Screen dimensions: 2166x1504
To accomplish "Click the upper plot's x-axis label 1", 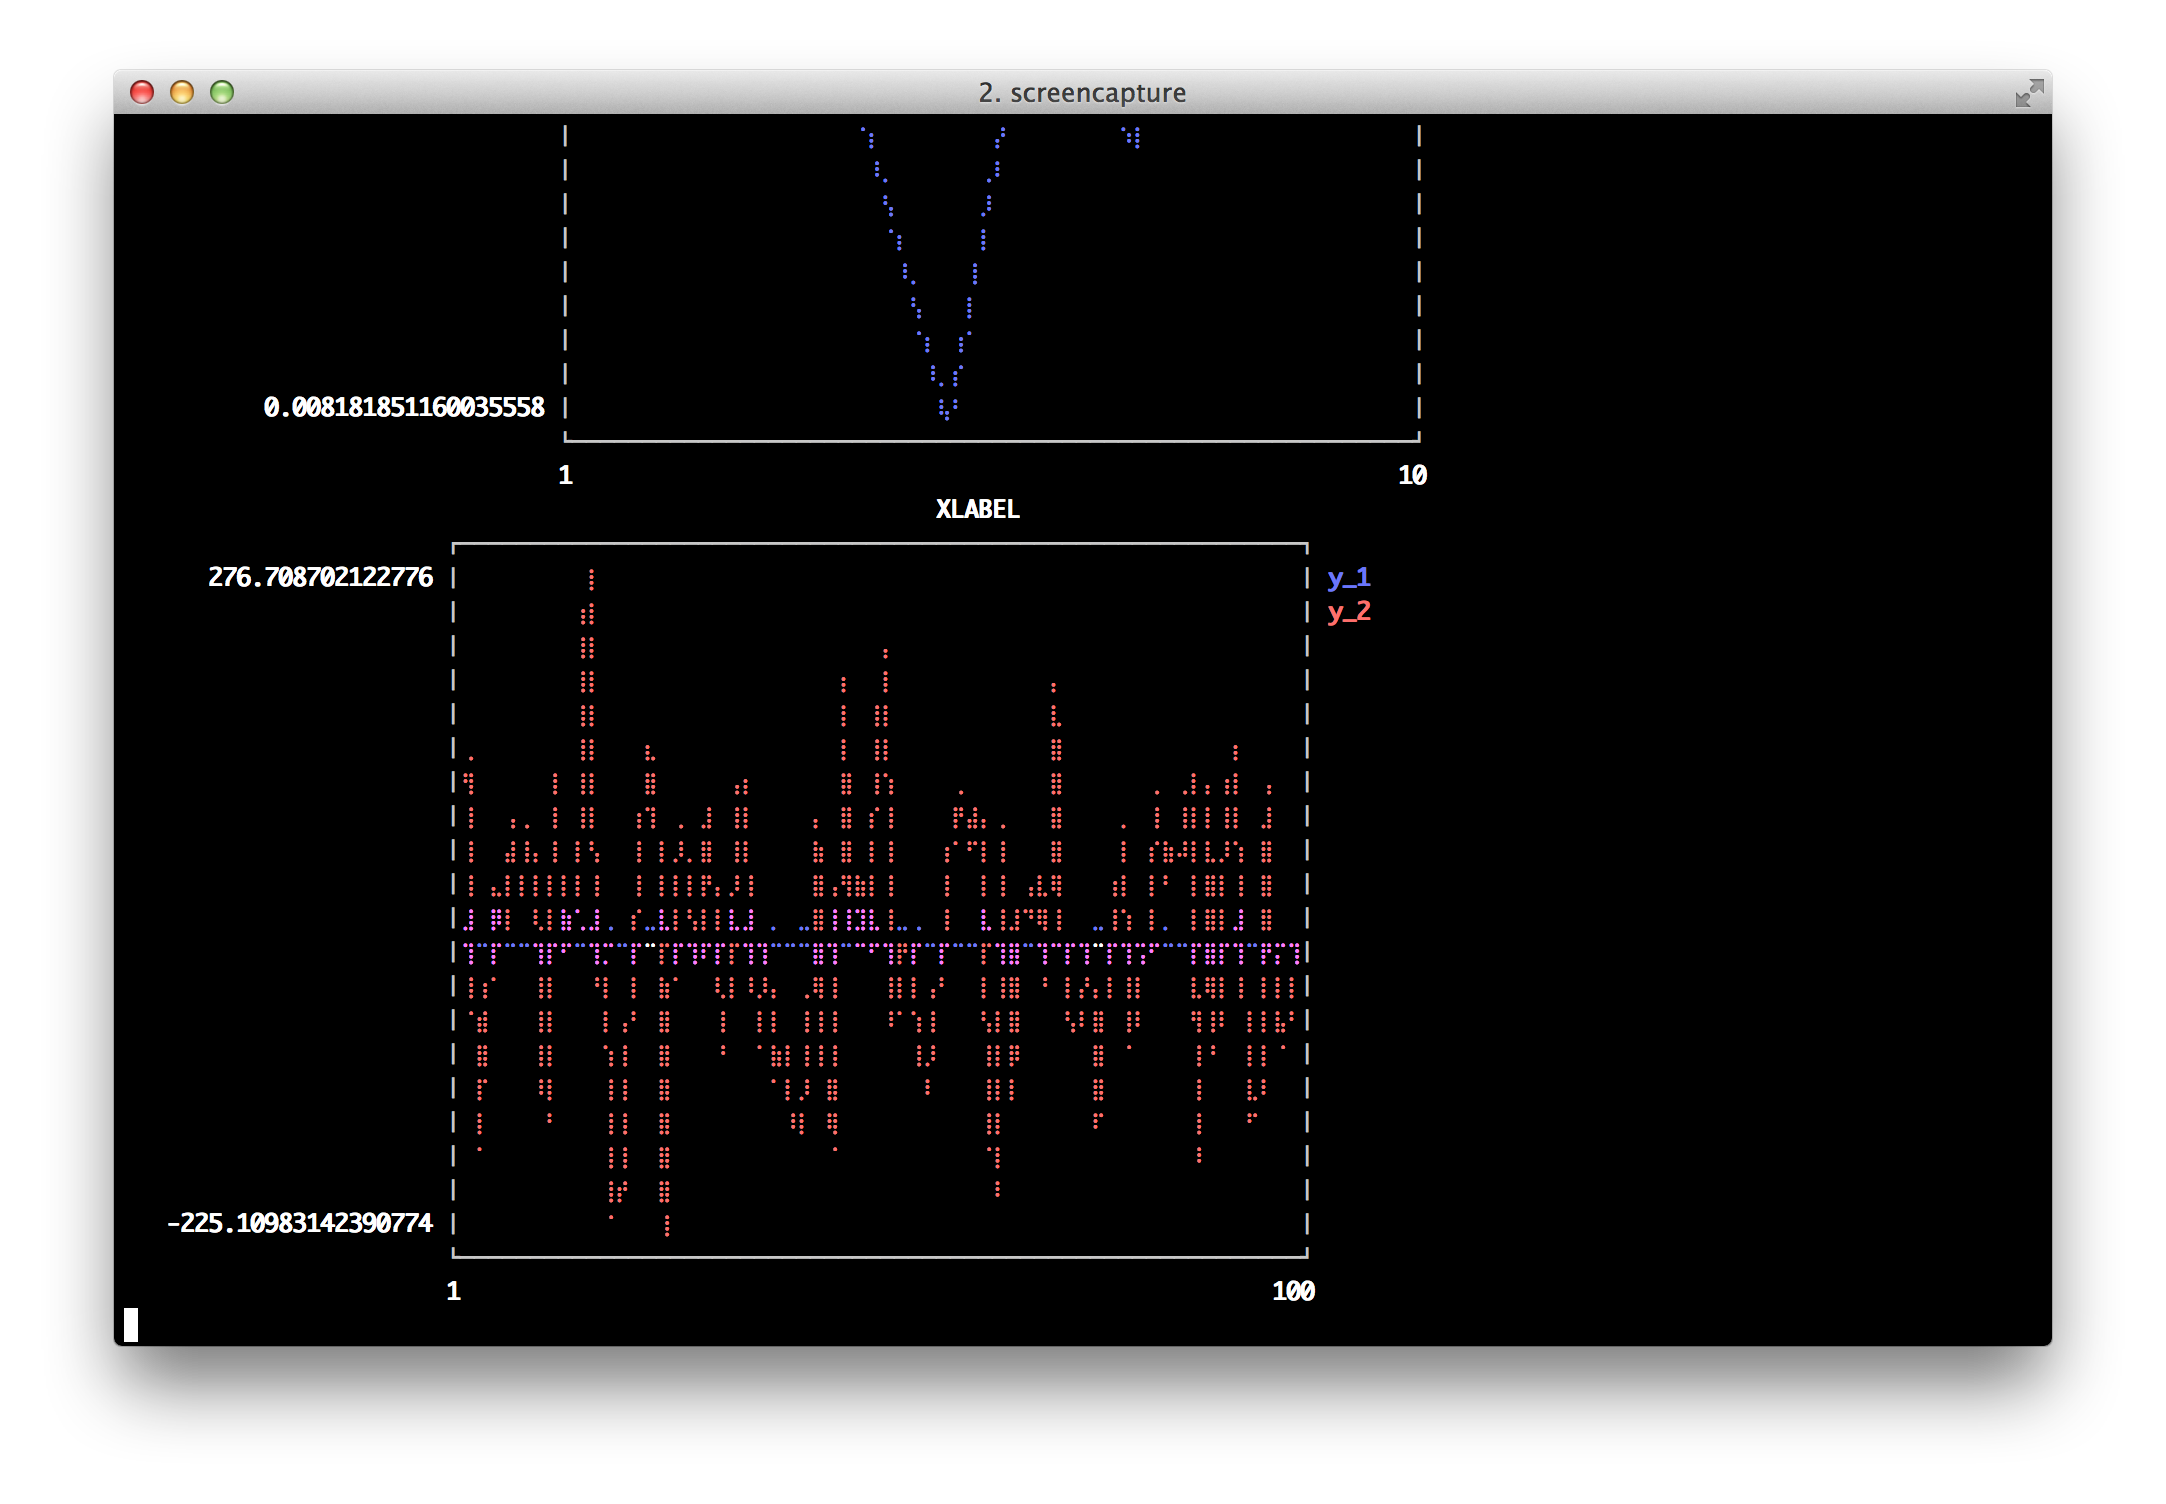I will tap(565, 475).
